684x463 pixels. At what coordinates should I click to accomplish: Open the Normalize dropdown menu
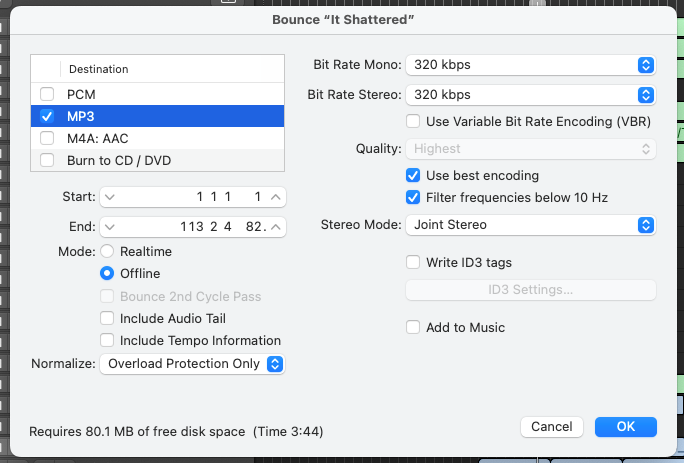[192, 364]
